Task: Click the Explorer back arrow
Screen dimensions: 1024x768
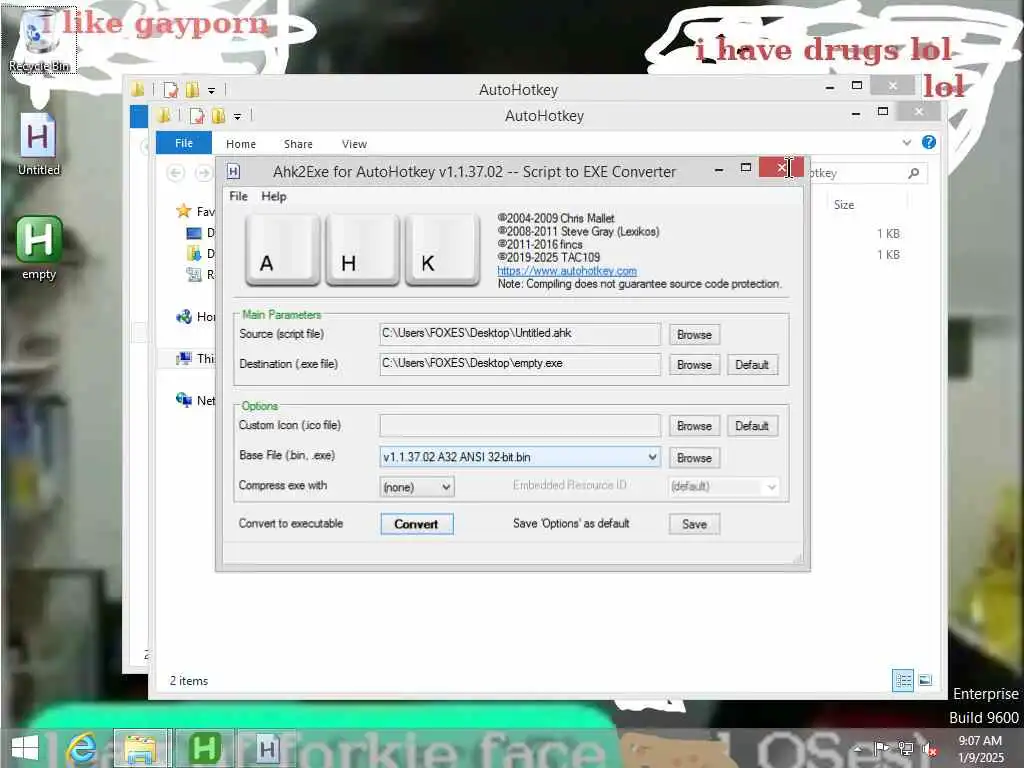Action: coord(175,173)
